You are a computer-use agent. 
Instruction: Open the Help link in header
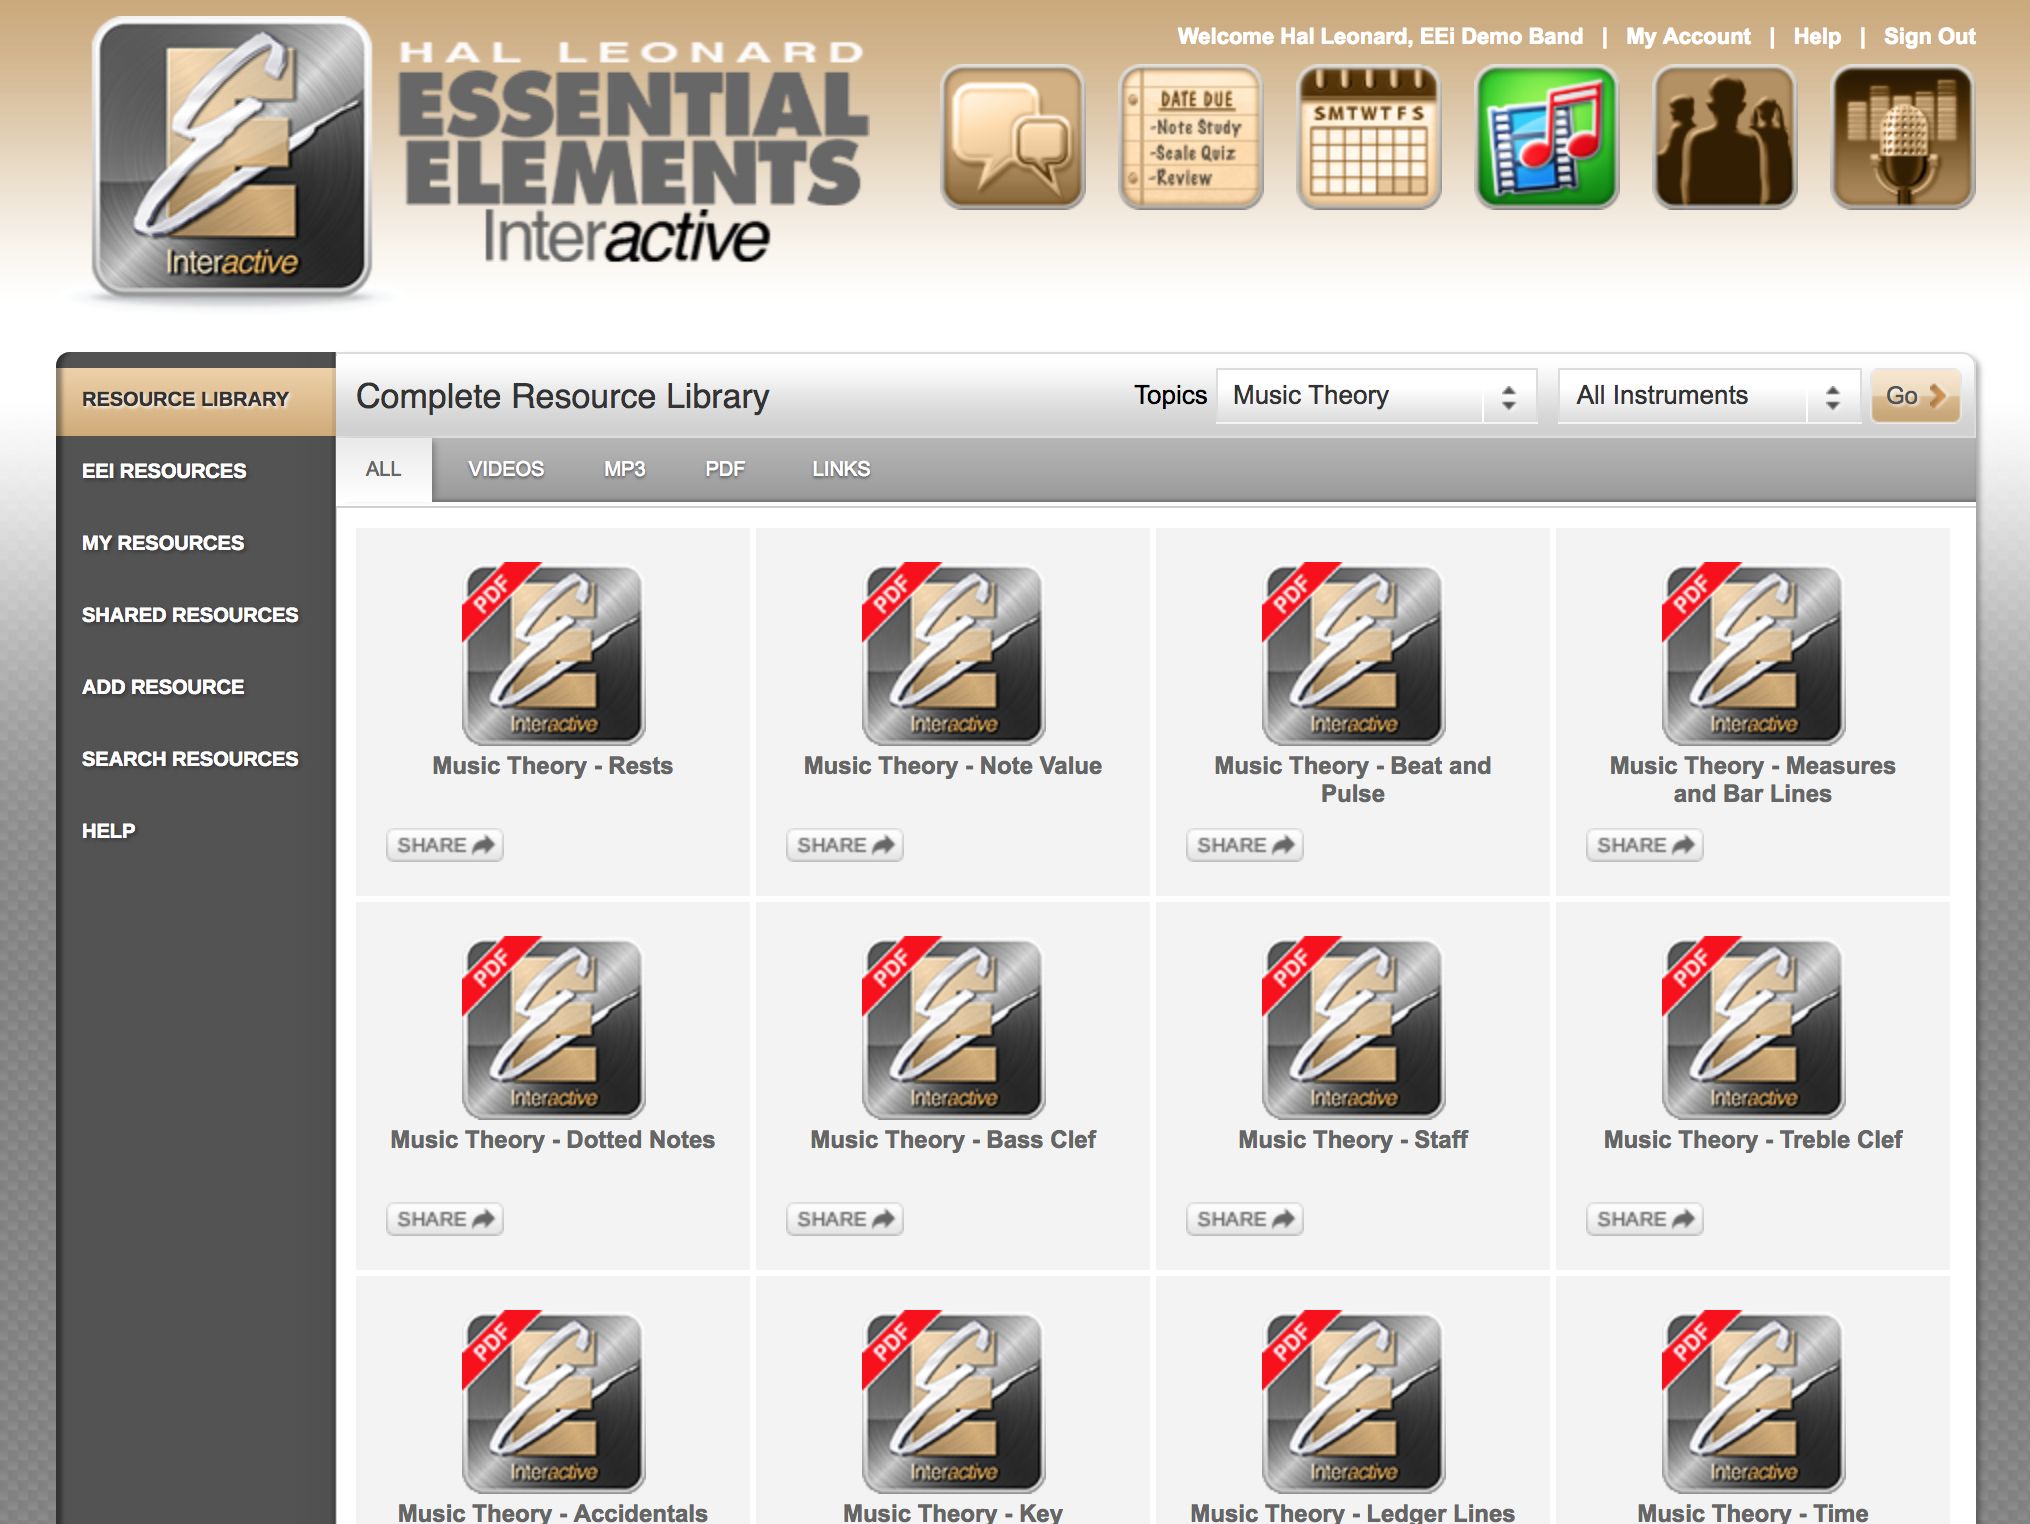coord(1817,37)
